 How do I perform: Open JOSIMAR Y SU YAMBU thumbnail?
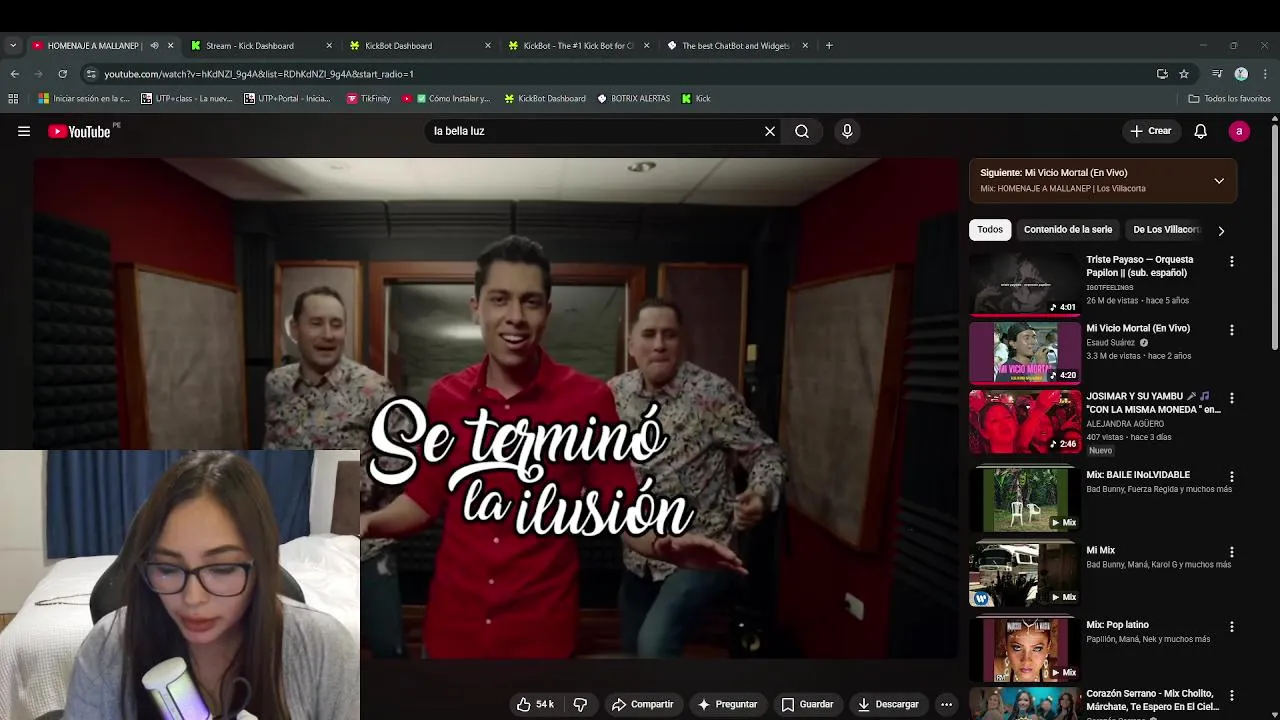pyautogui.click(x=1025, y=421)
